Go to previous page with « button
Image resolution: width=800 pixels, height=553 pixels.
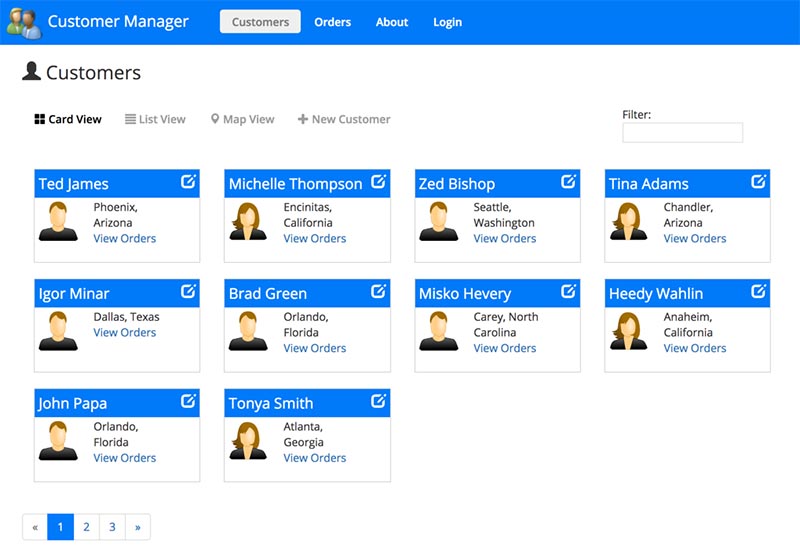click(x=35, y=527)
